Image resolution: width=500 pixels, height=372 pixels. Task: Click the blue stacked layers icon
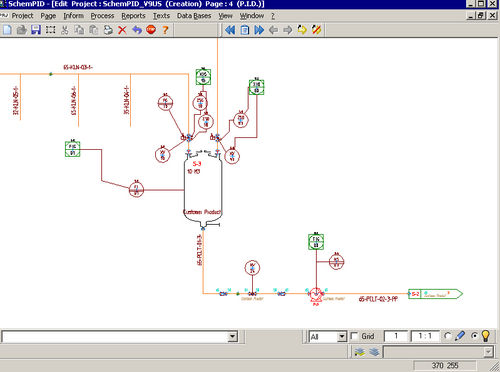374,351
